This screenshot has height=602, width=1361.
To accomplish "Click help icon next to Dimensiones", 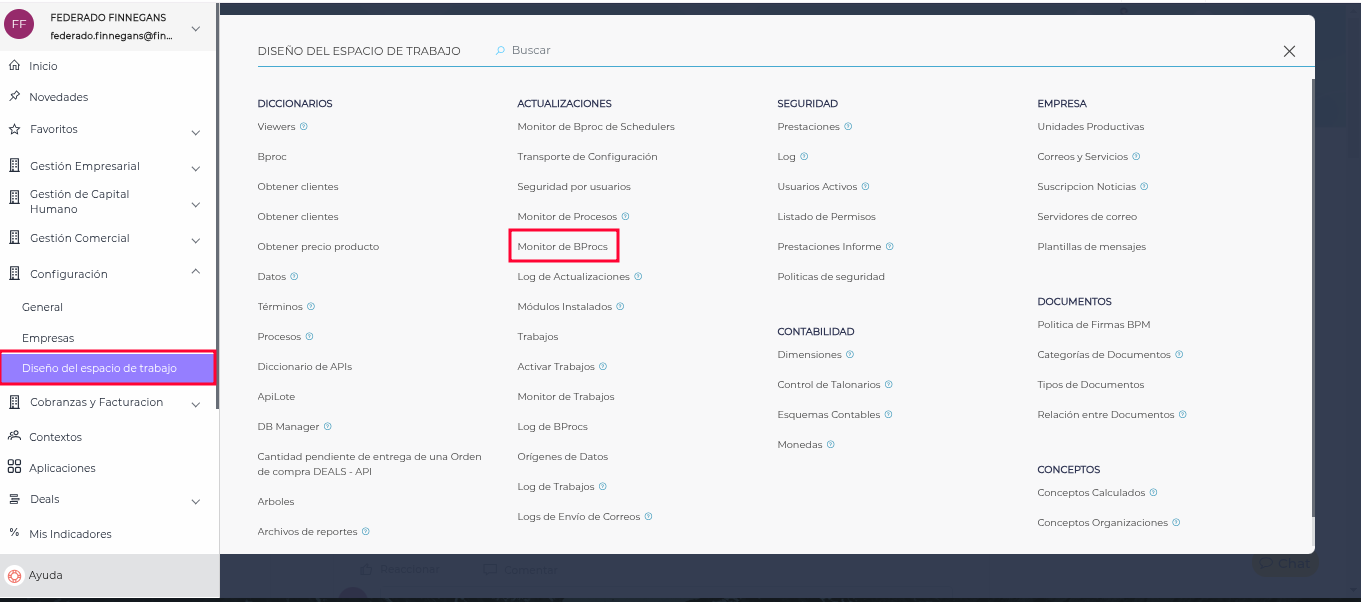I will [x=850, y=354].
